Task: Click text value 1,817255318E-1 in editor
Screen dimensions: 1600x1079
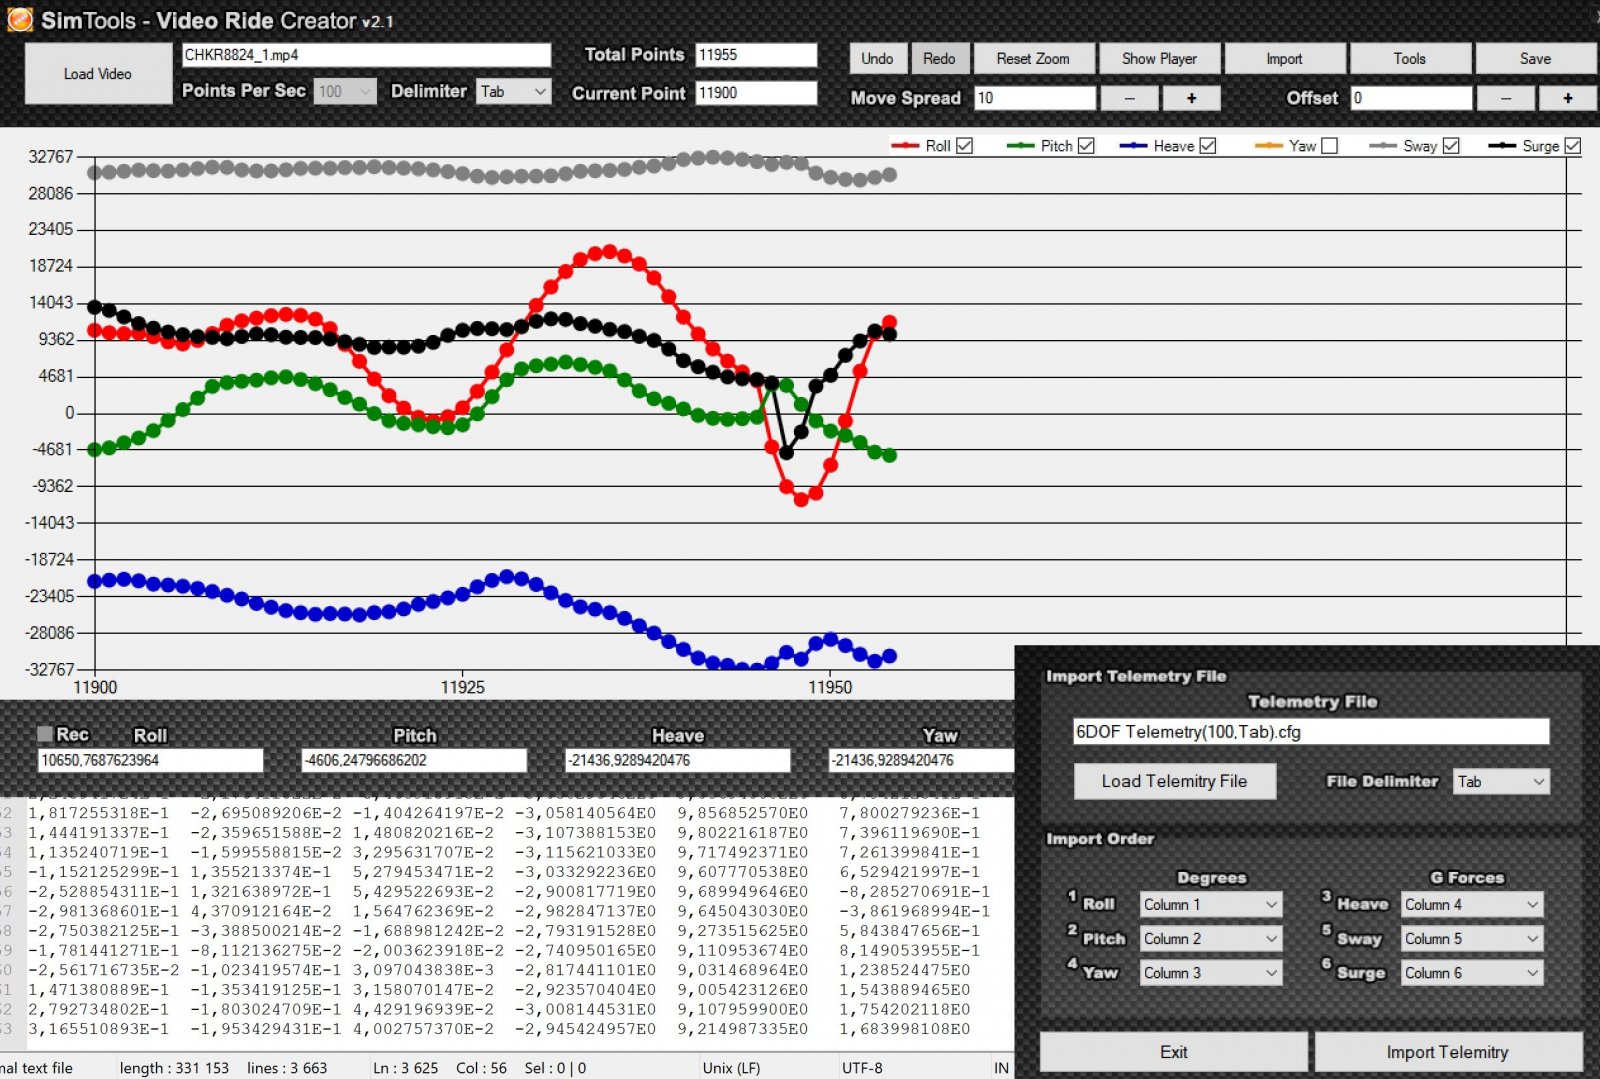Action: [99, 813]
